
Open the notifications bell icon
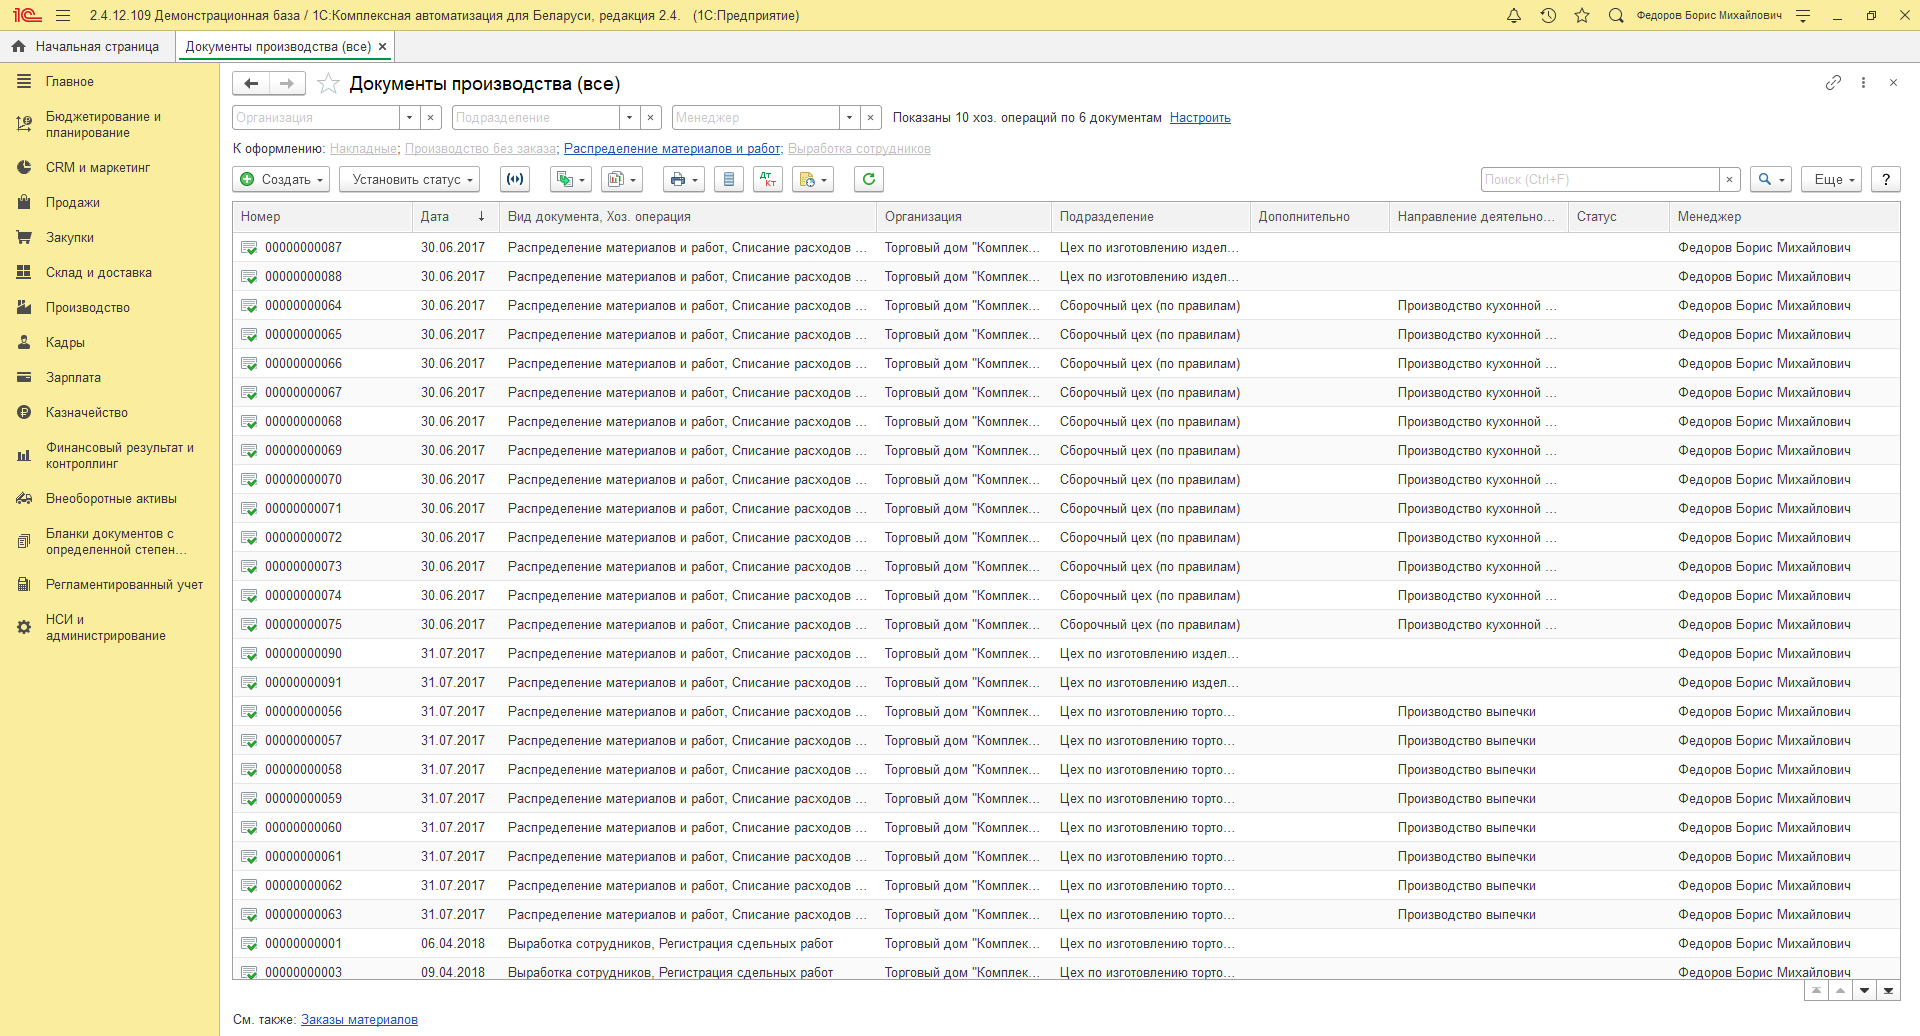(x=1513, y=16)
